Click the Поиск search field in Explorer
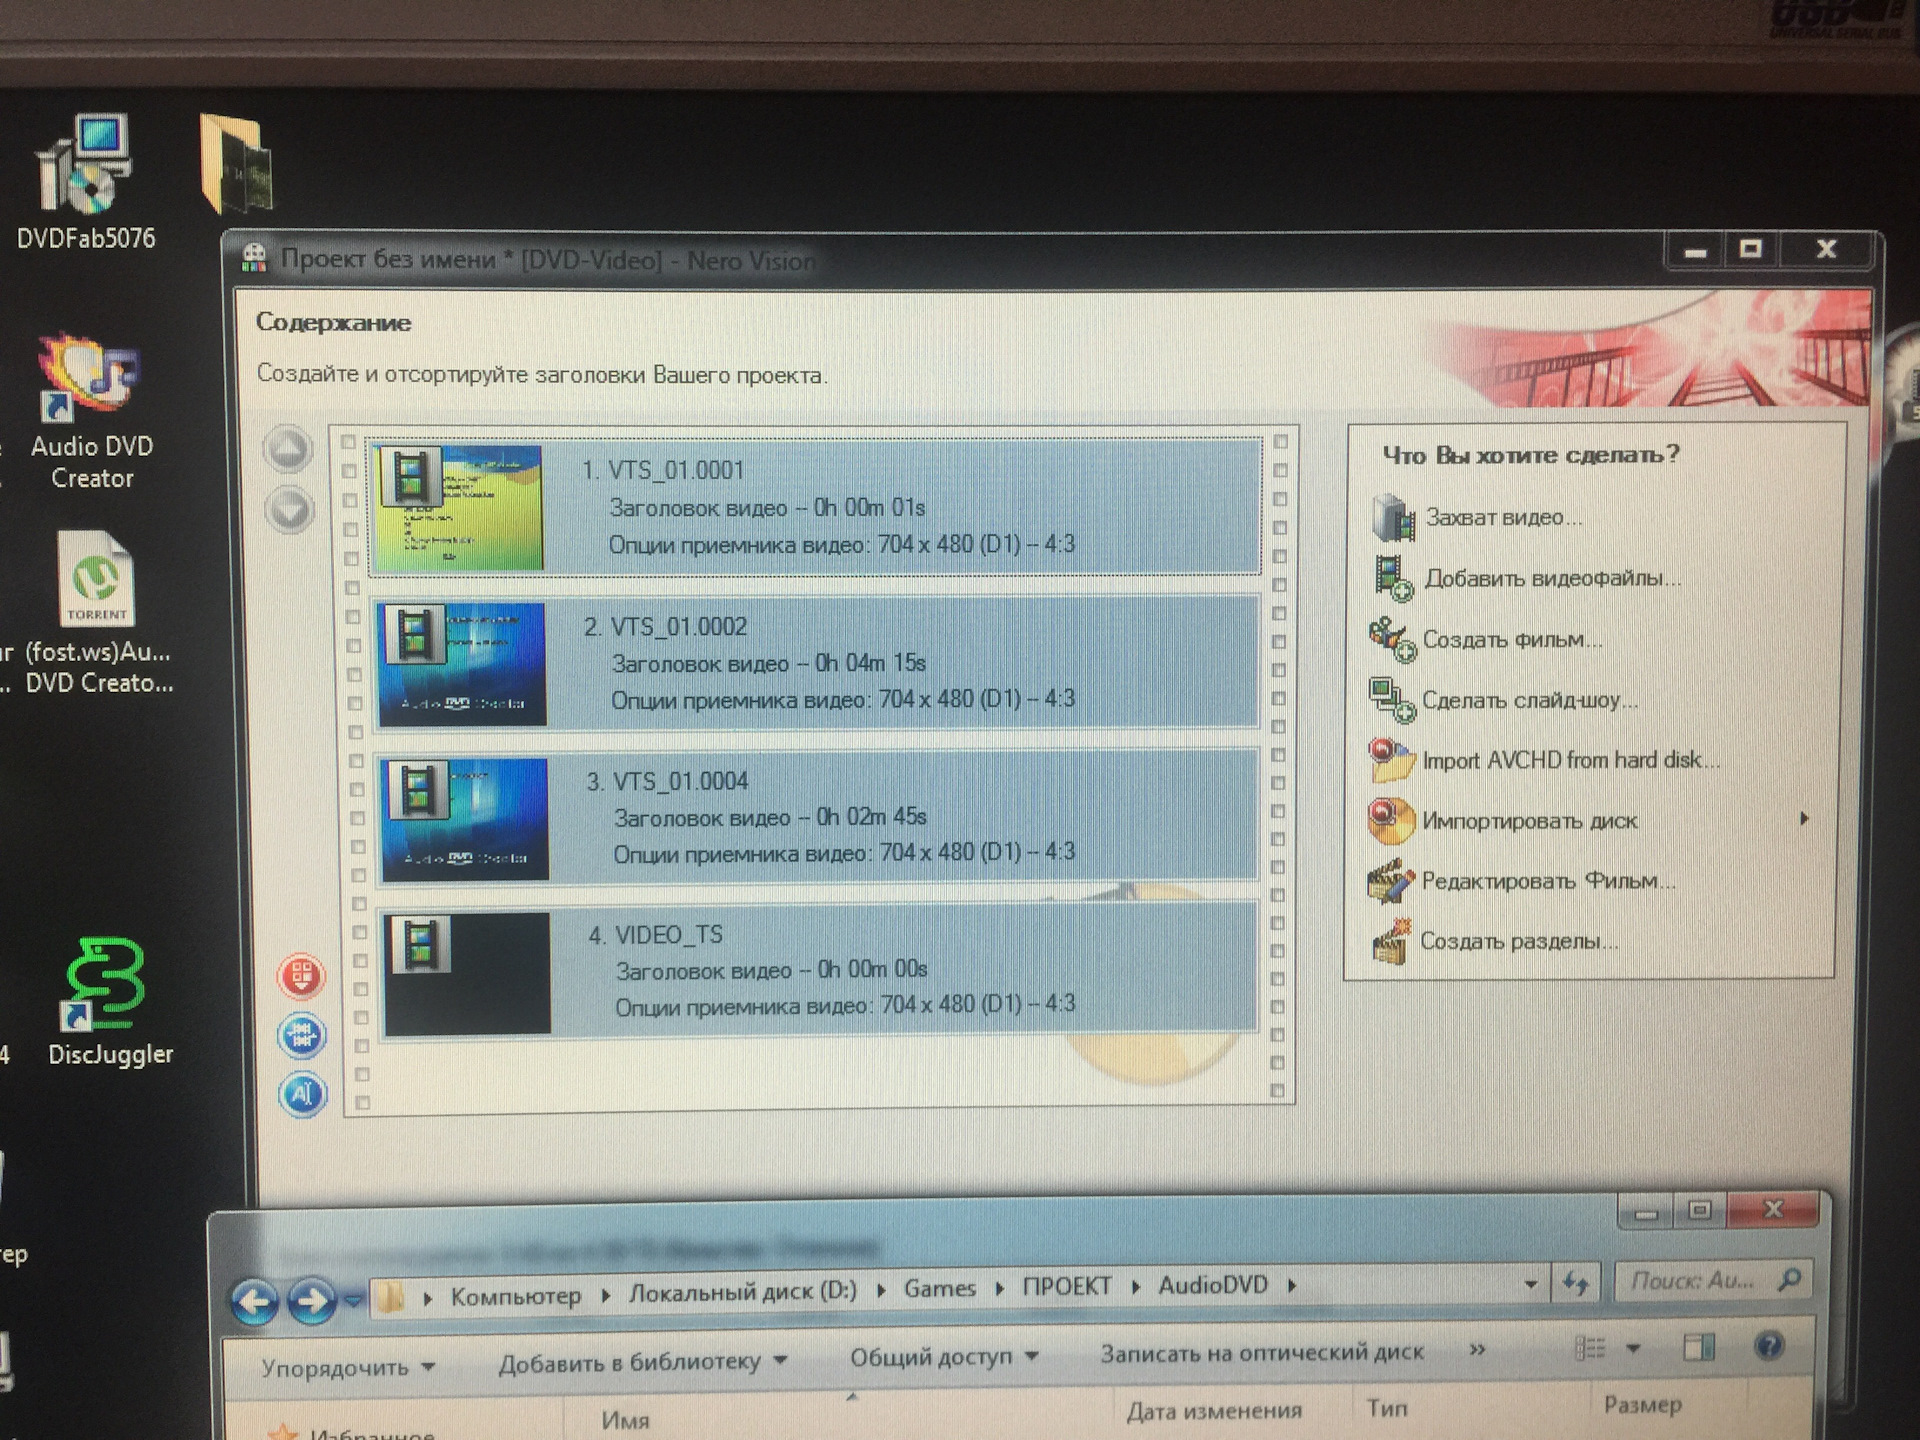 (1715, 1280)
